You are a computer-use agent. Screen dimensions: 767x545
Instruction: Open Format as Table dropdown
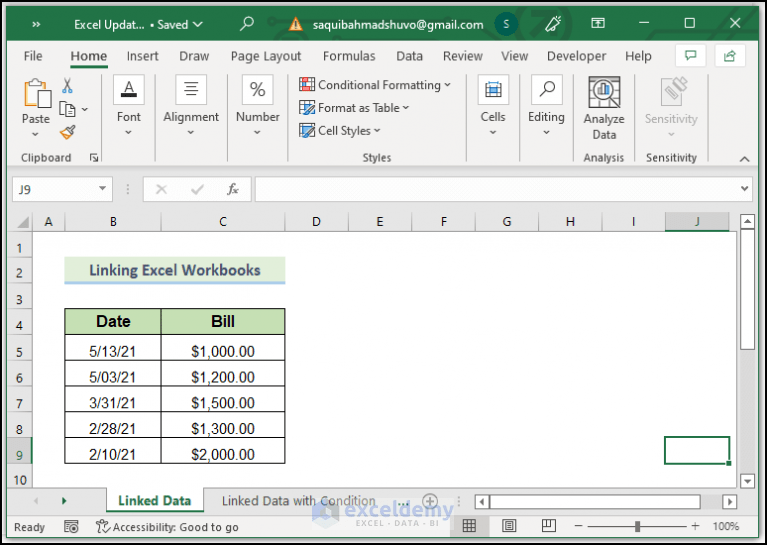354,108
